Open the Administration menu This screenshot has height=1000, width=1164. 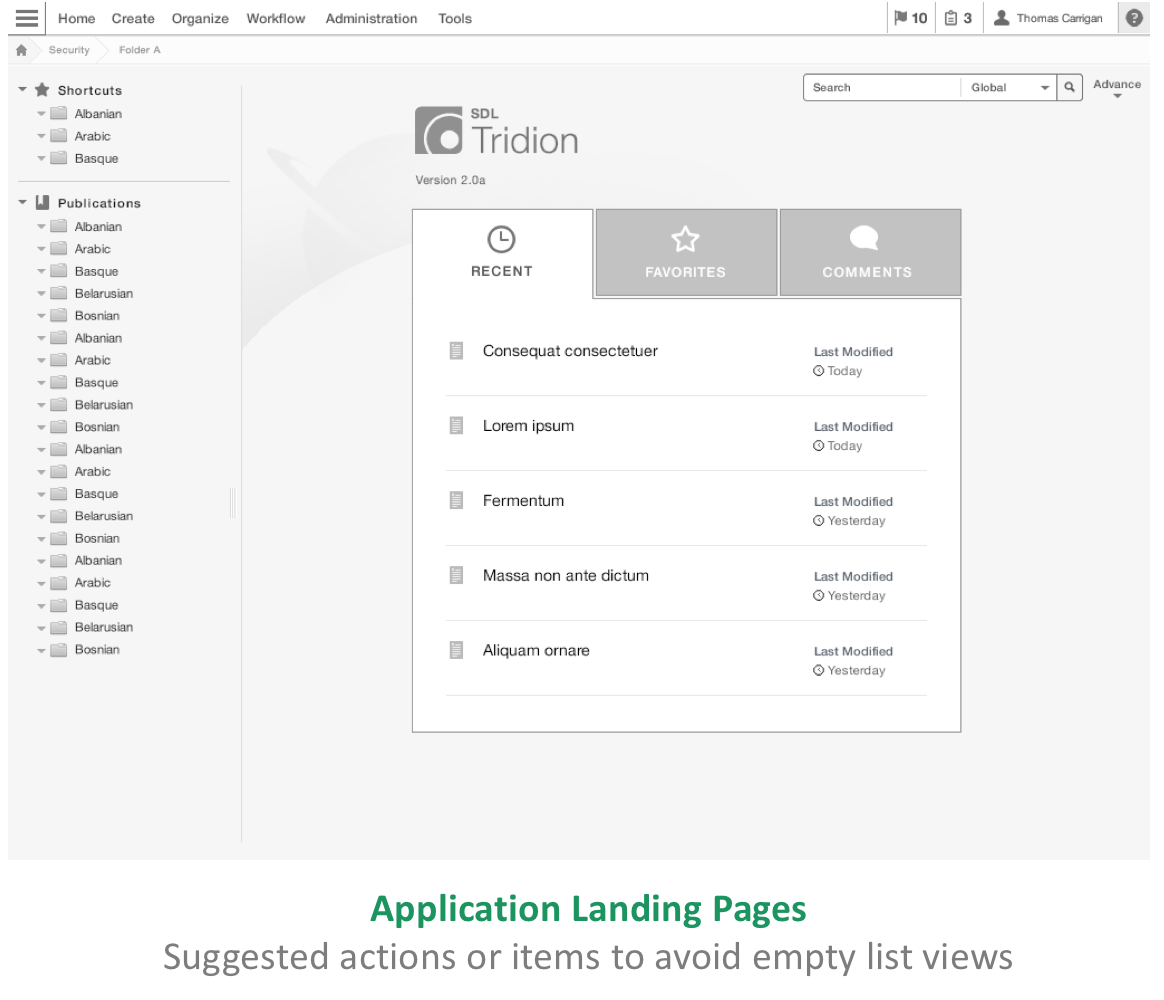(x=371, y=19)
